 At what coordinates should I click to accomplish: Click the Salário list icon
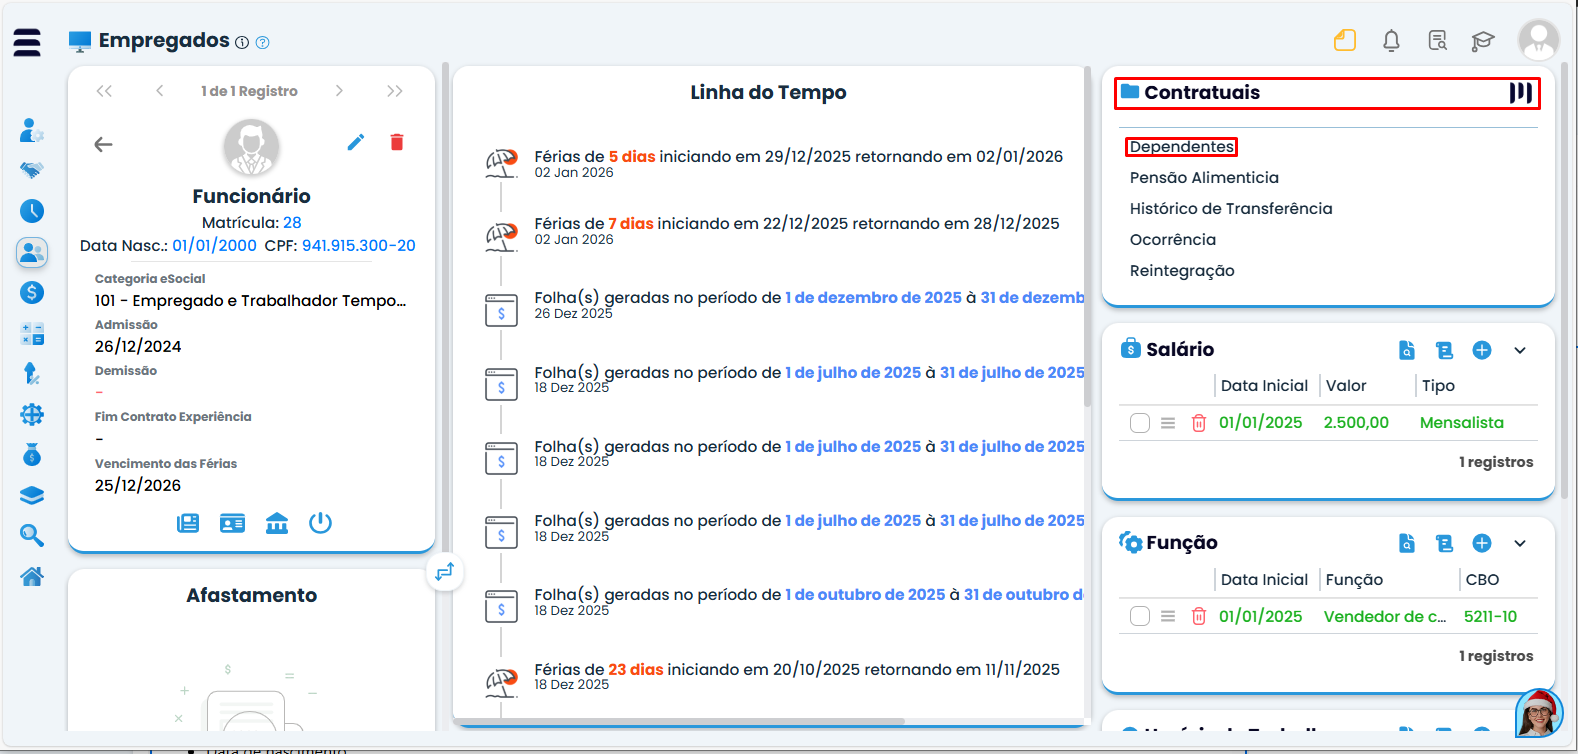tap(1444, 350)
